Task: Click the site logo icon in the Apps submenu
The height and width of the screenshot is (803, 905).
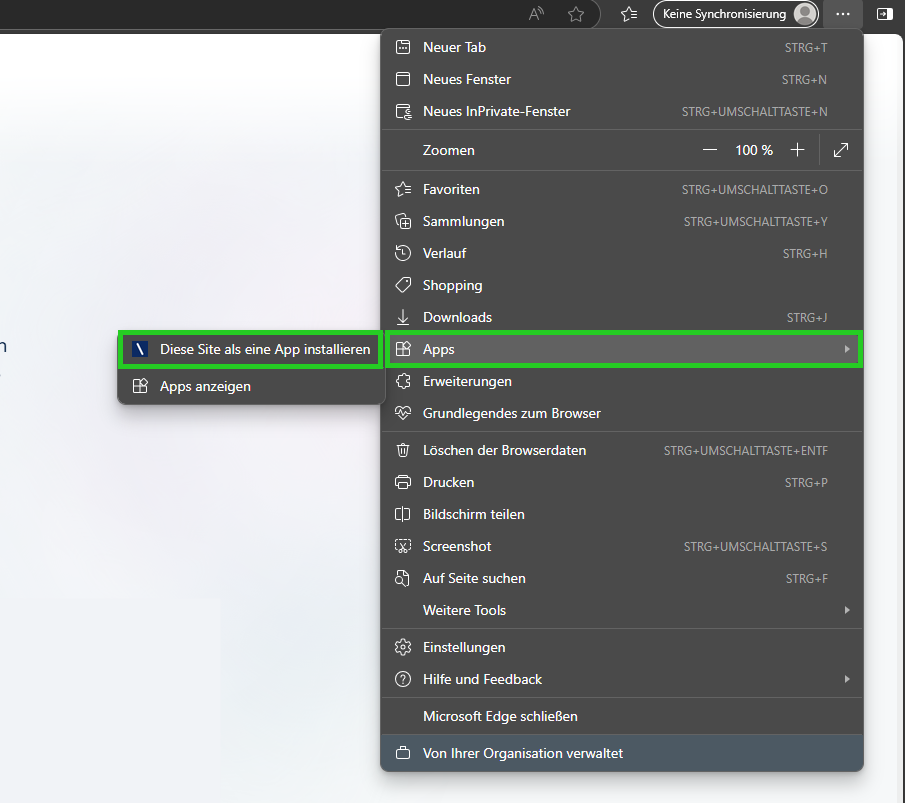Action: [140, 349]
